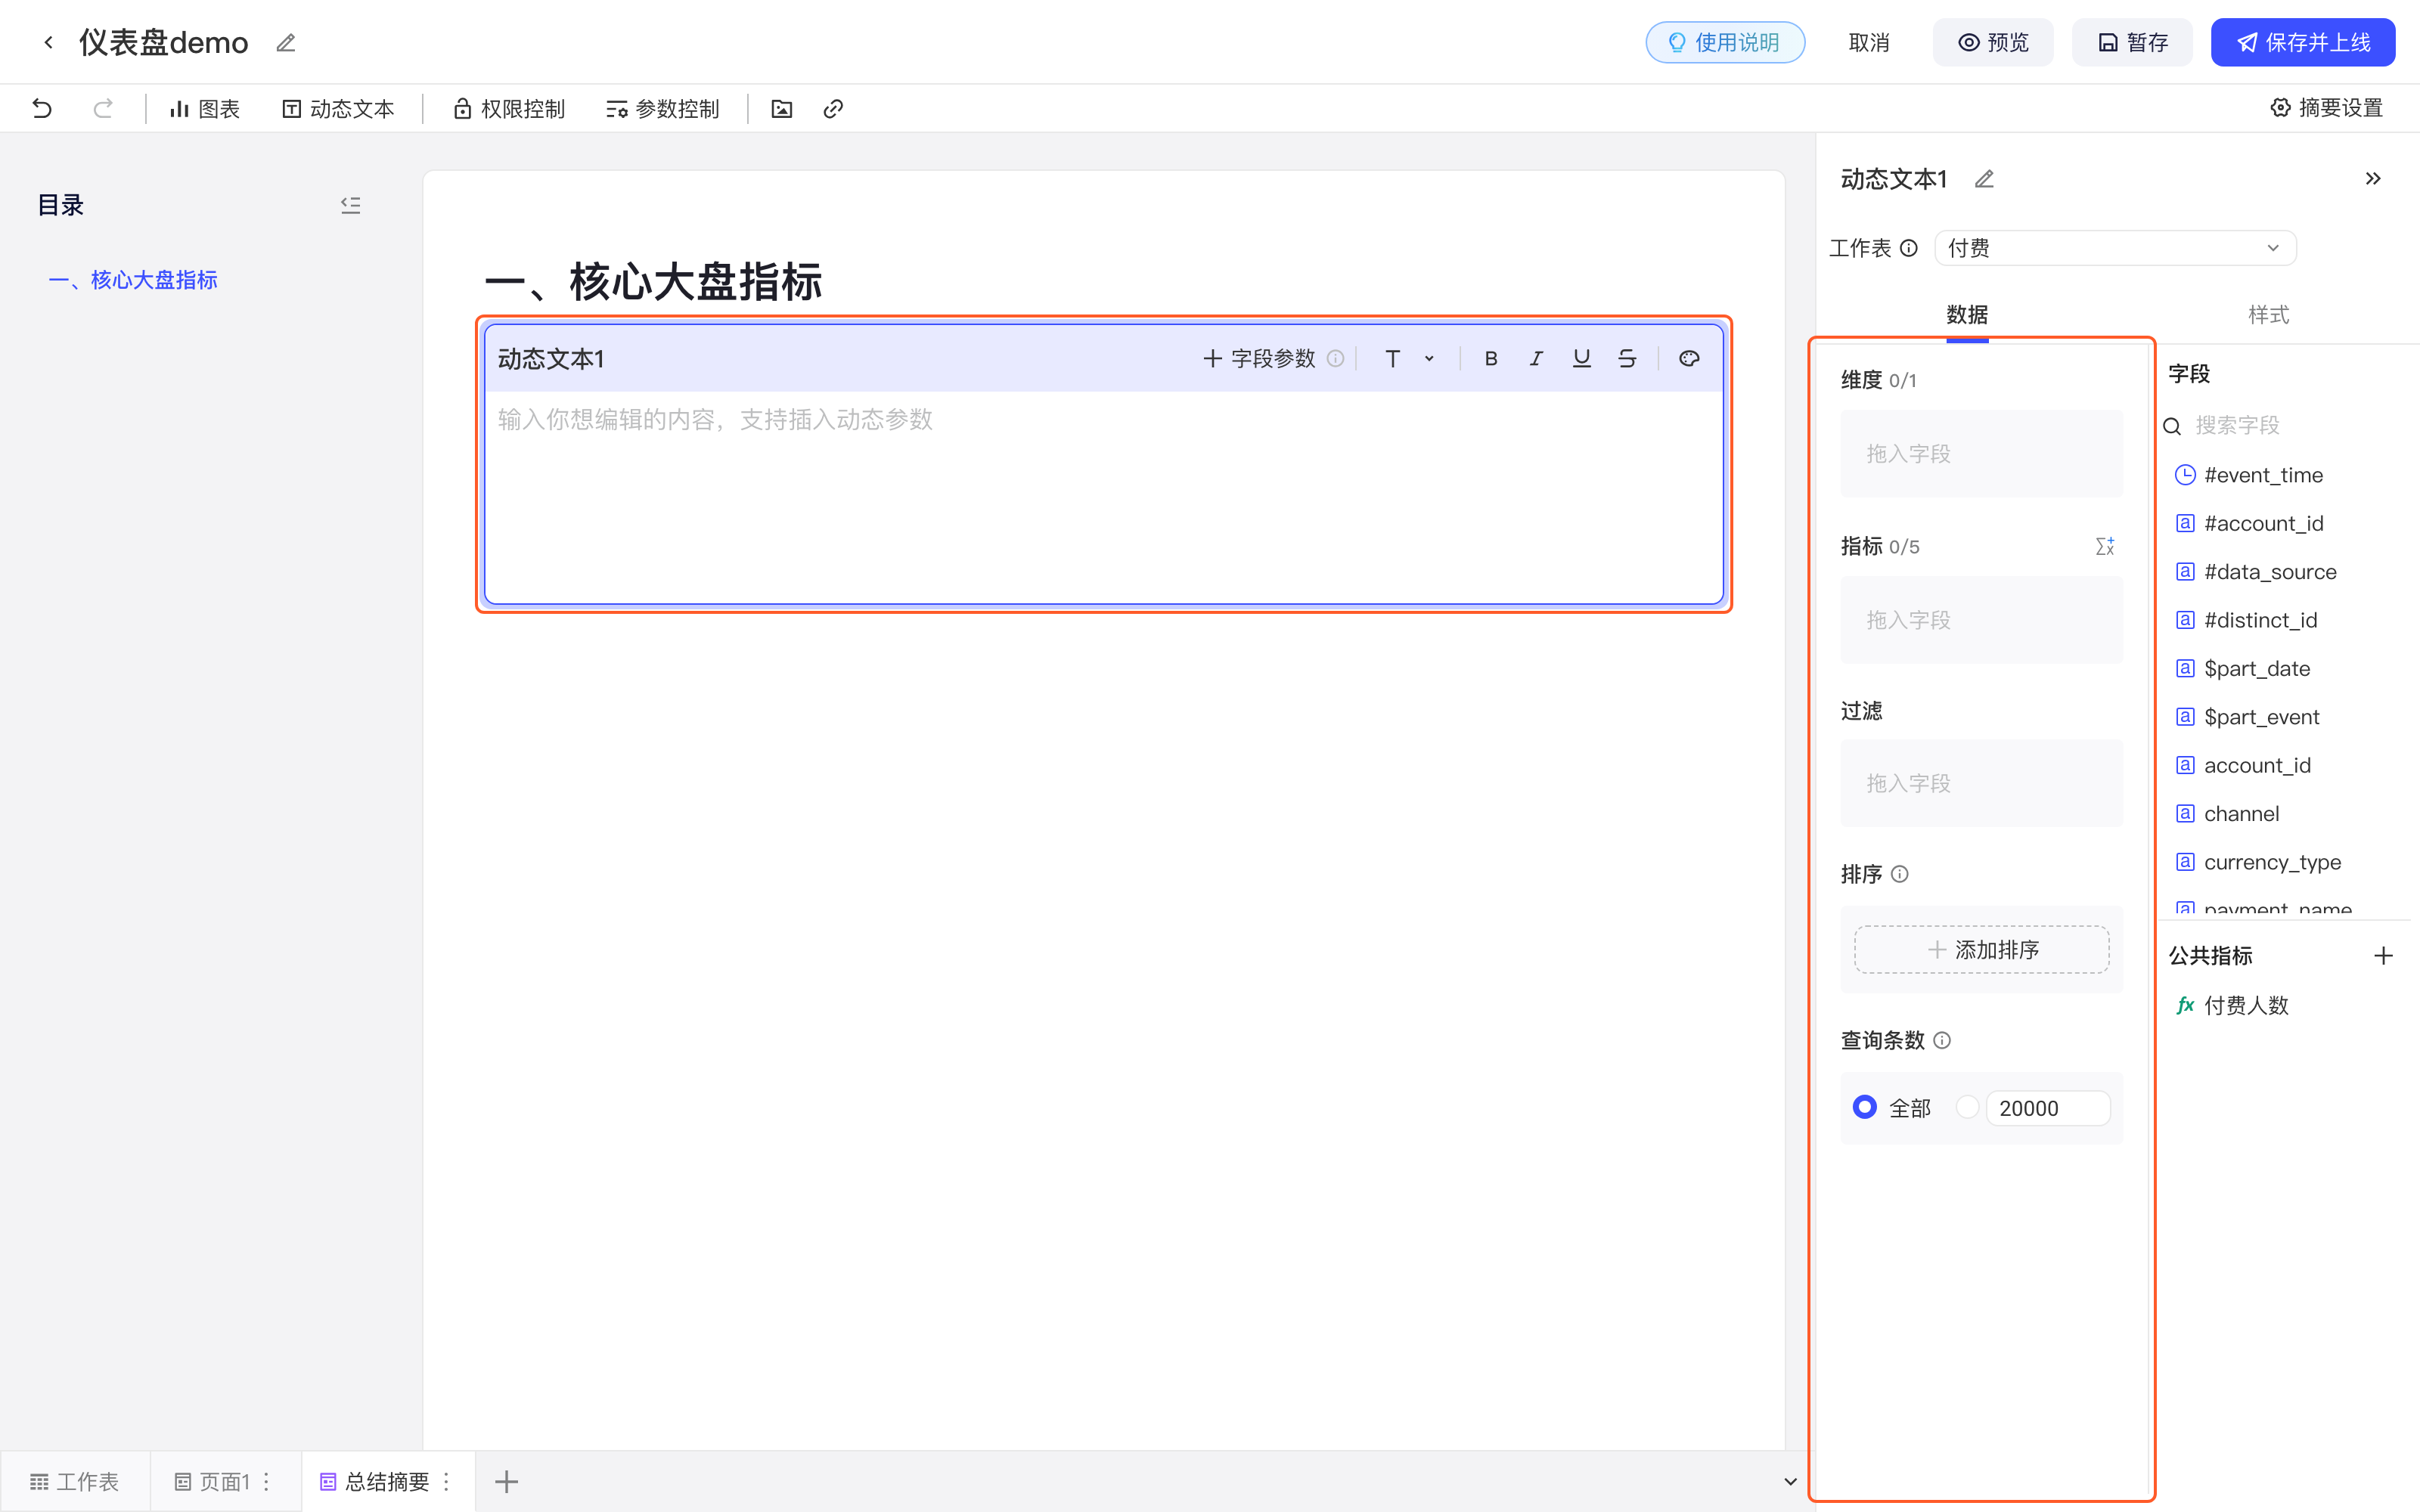The height and width of the screenshot is (1512, 2420).
Task: Apply strikethrough formatting in 动态文本1
Action: coord(1627,359)
